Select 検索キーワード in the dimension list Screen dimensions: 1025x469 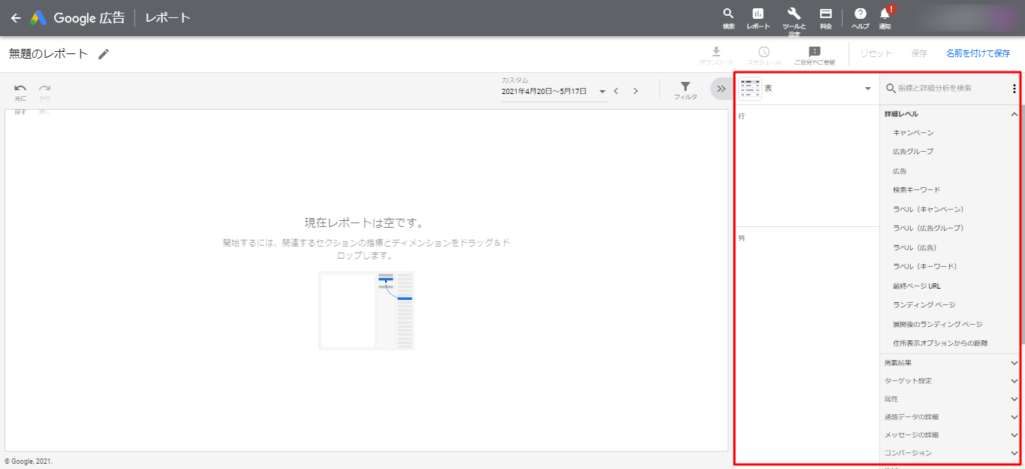[x=916, y=190]
